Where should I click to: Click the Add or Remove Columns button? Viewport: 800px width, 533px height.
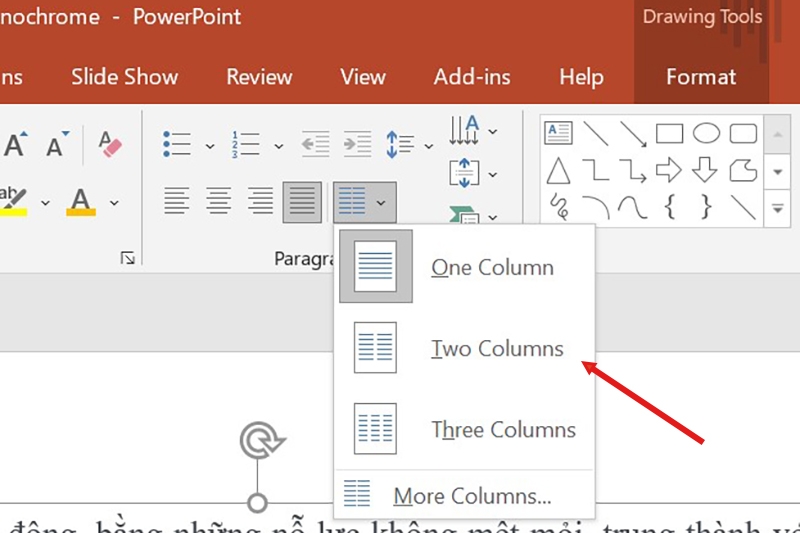pos(364,202)
